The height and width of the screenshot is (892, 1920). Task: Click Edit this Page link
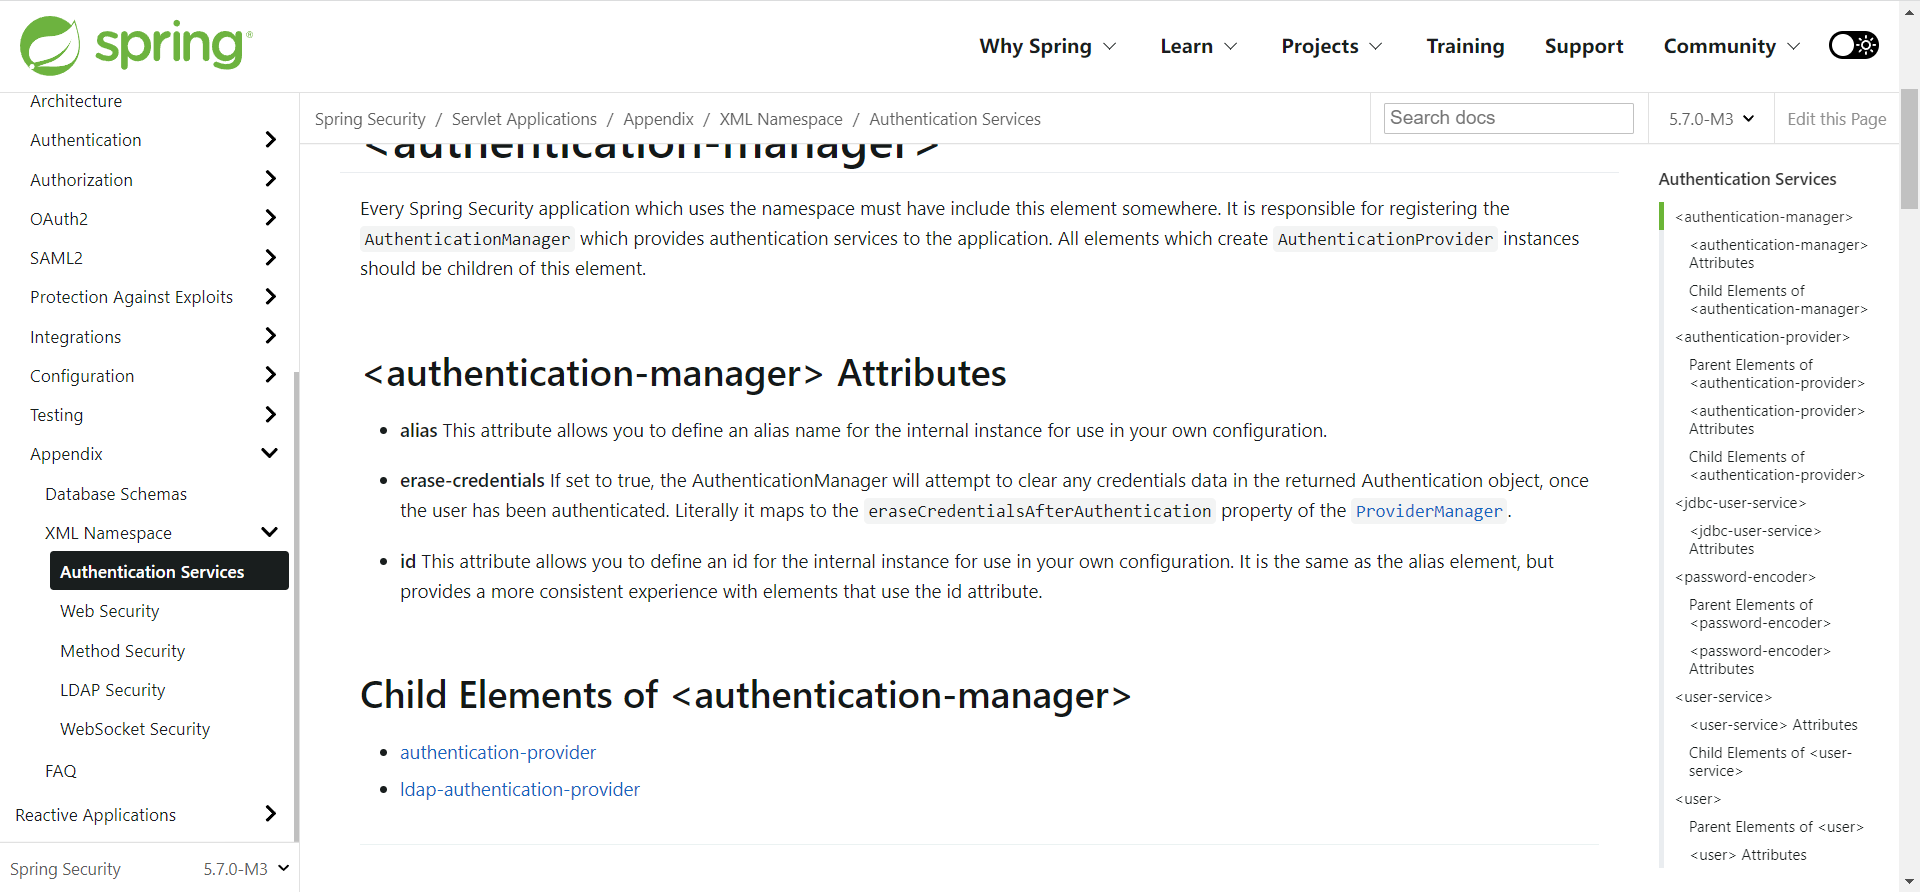[1836, 119]
